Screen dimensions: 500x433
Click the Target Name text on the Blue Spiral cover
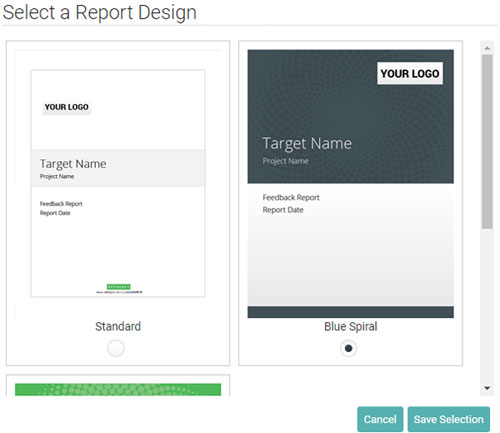[307, 144]
